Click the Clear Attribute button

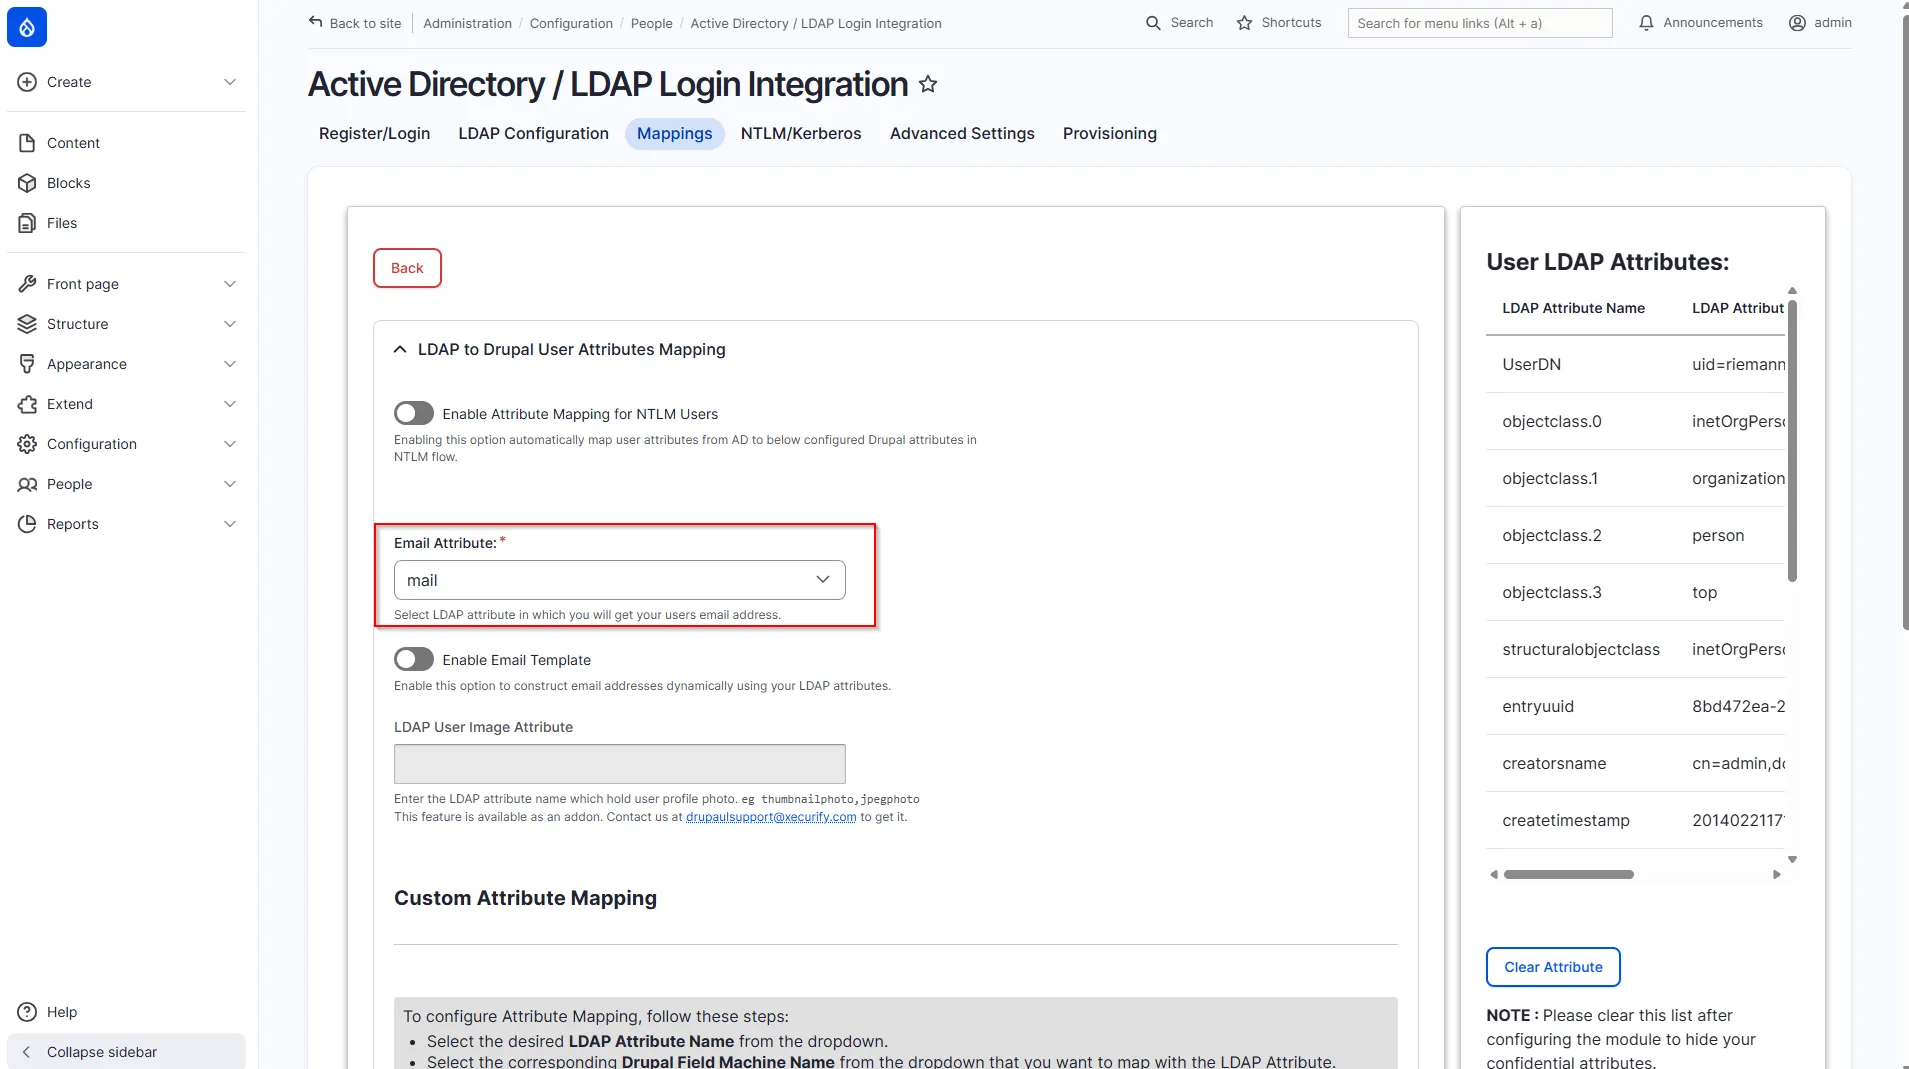pyautogui.click(x=1553, y=967)
